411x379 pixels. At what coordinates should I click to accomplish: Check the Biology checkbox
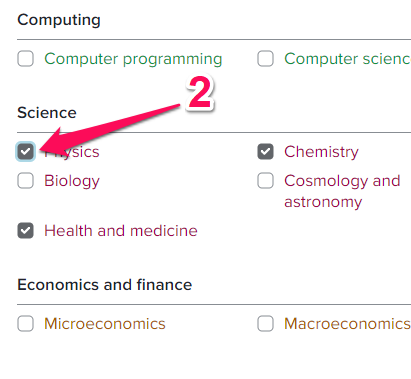25,181
